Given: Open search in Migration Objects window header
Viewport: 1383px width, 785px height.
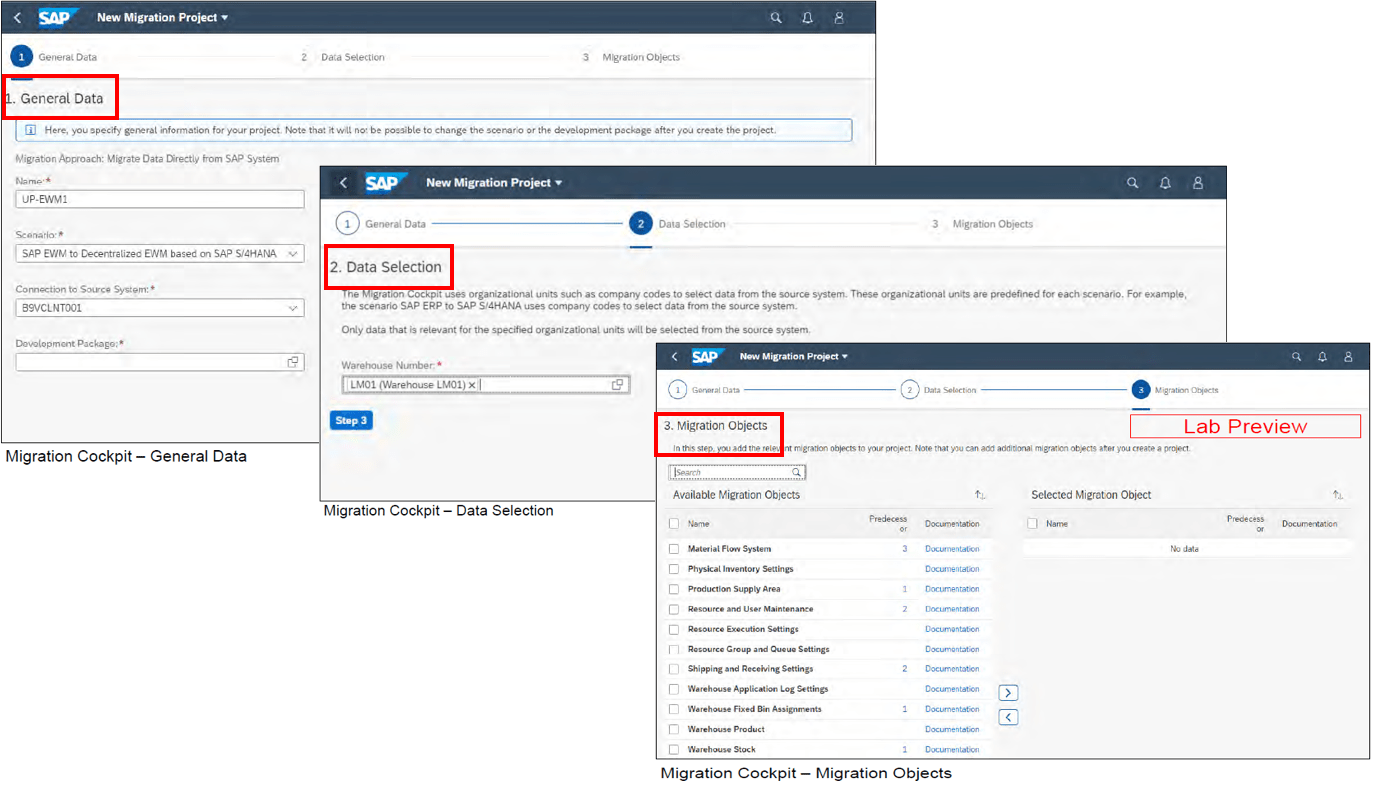Looking at the screenshot, I should [1296, 356].
